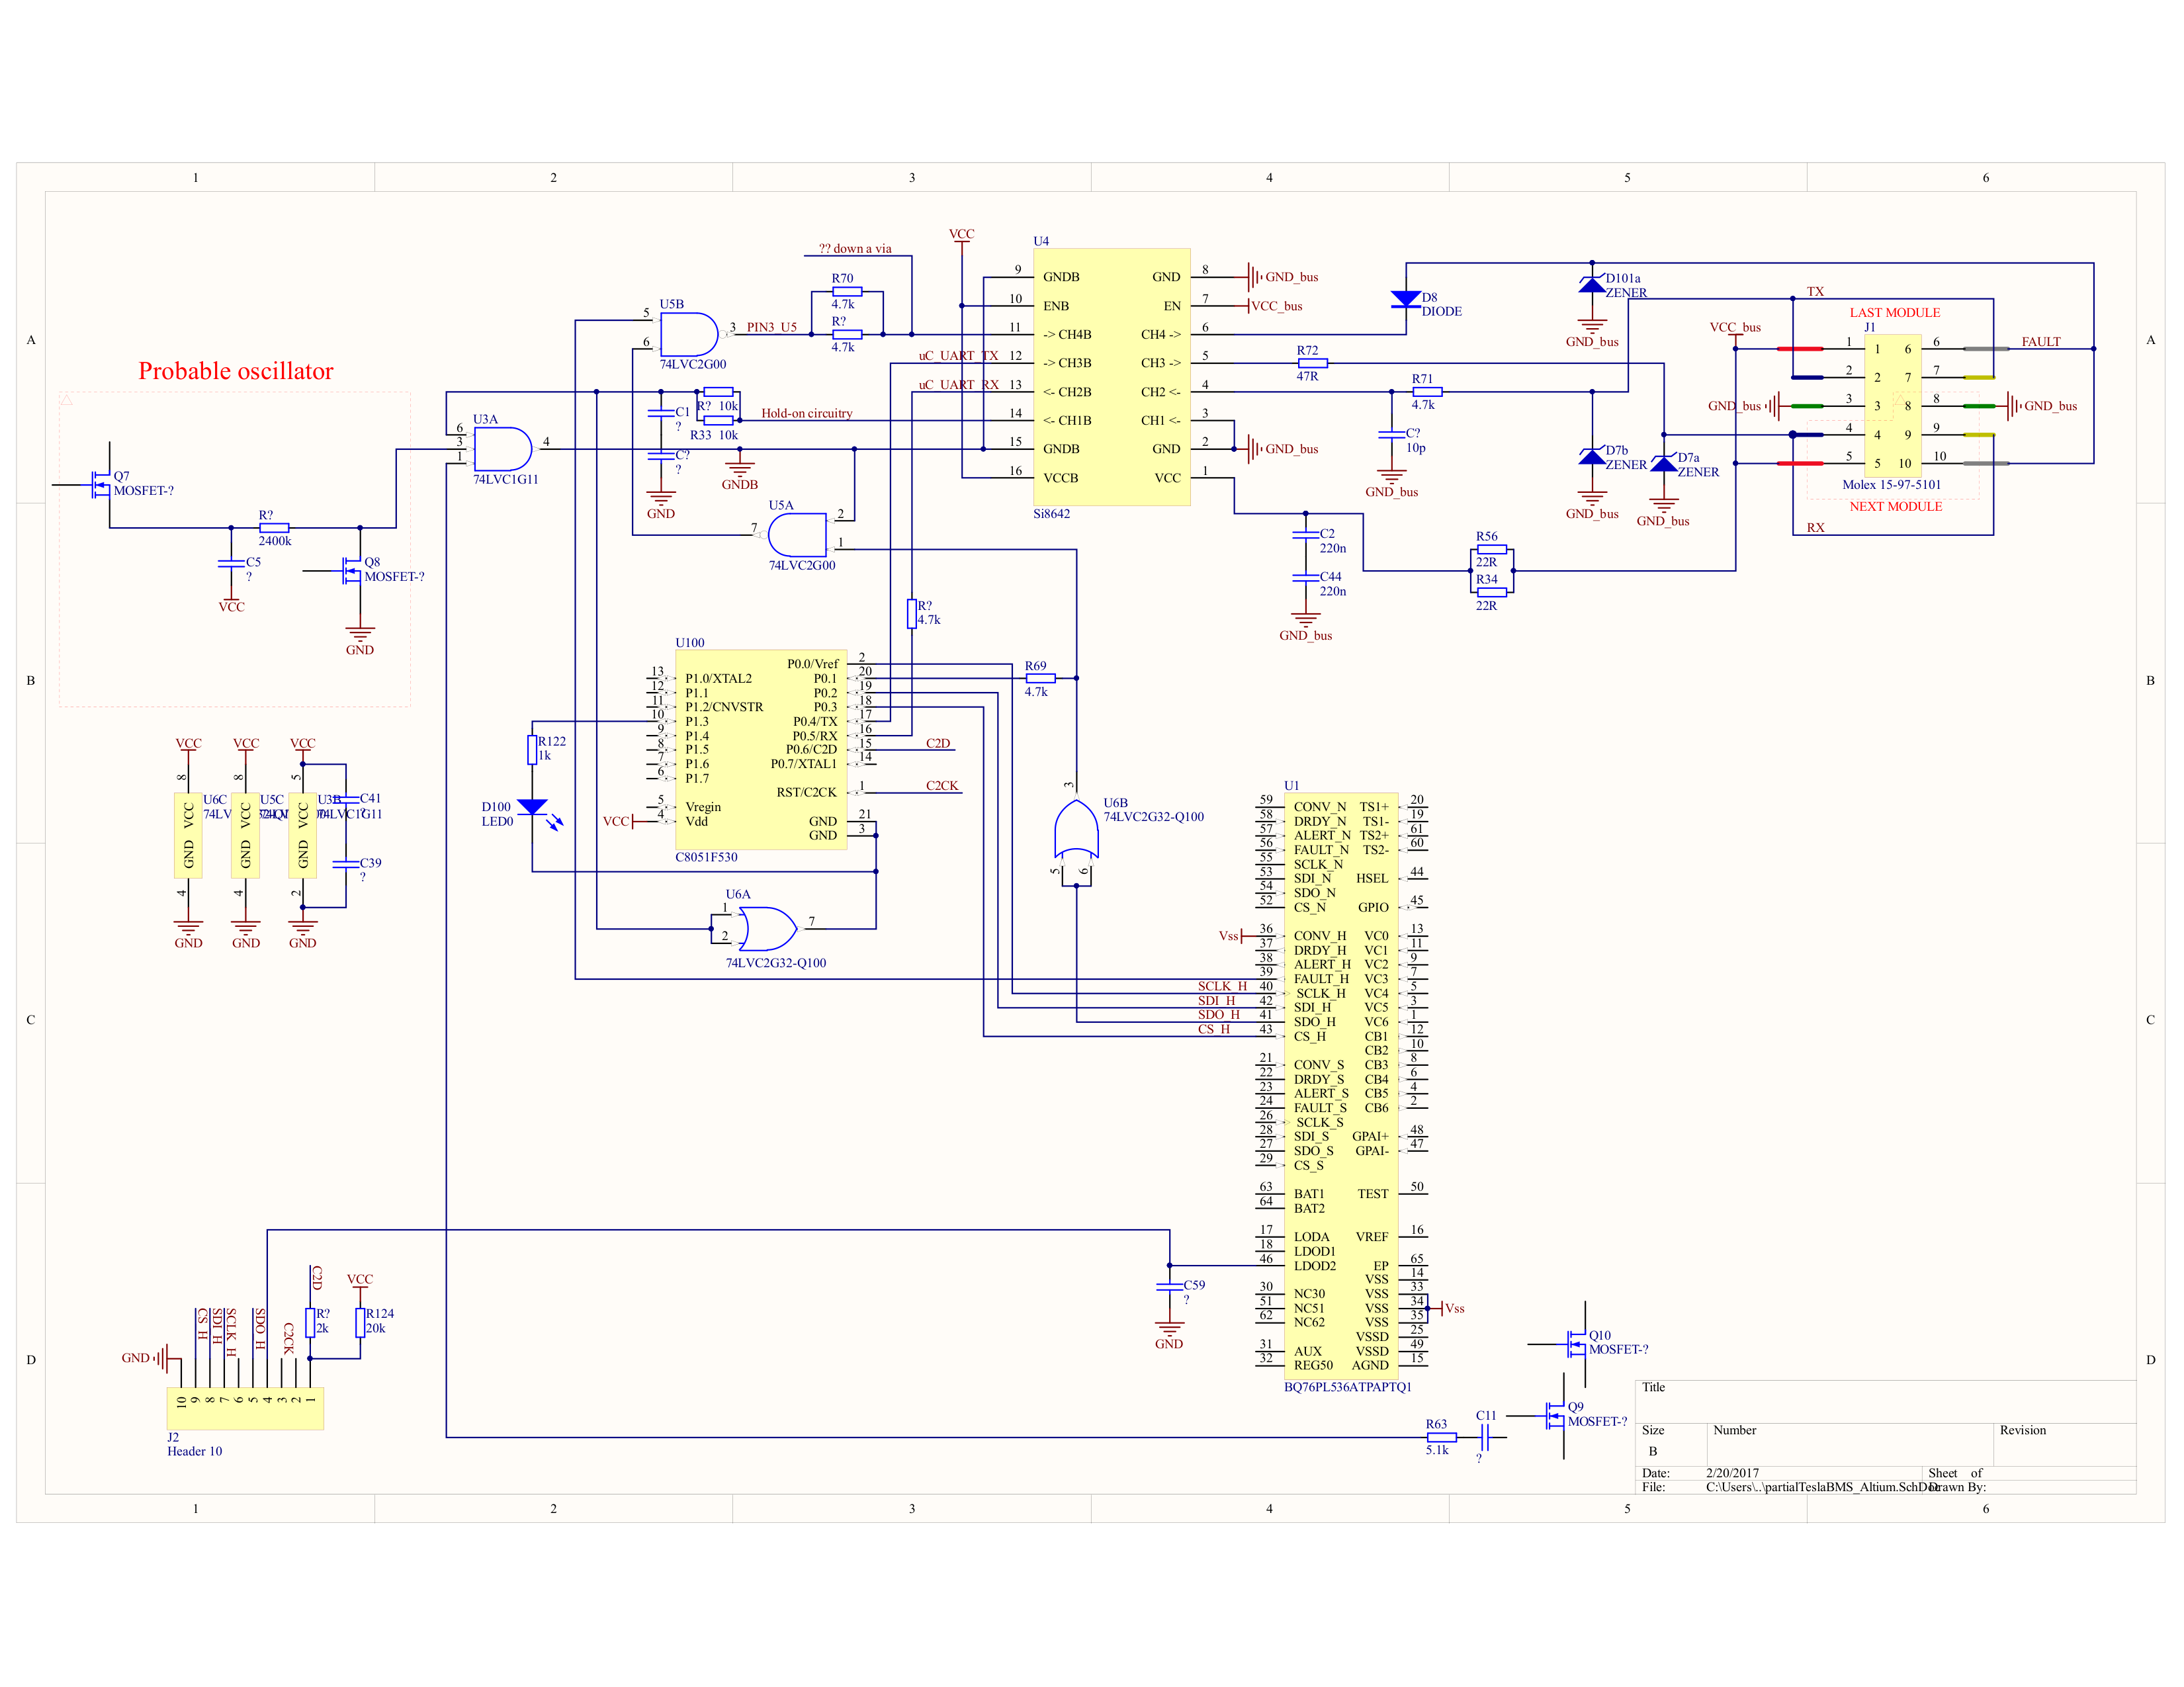Click the J2 Header 10 connector
The width and height of the screenshot is (2184, 1687).
click(245, 1408)
